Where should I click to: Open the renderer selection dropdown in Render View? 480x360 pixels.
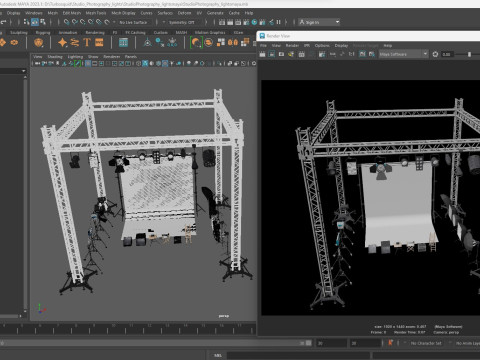pyautogui.click(x=403, y=54)
